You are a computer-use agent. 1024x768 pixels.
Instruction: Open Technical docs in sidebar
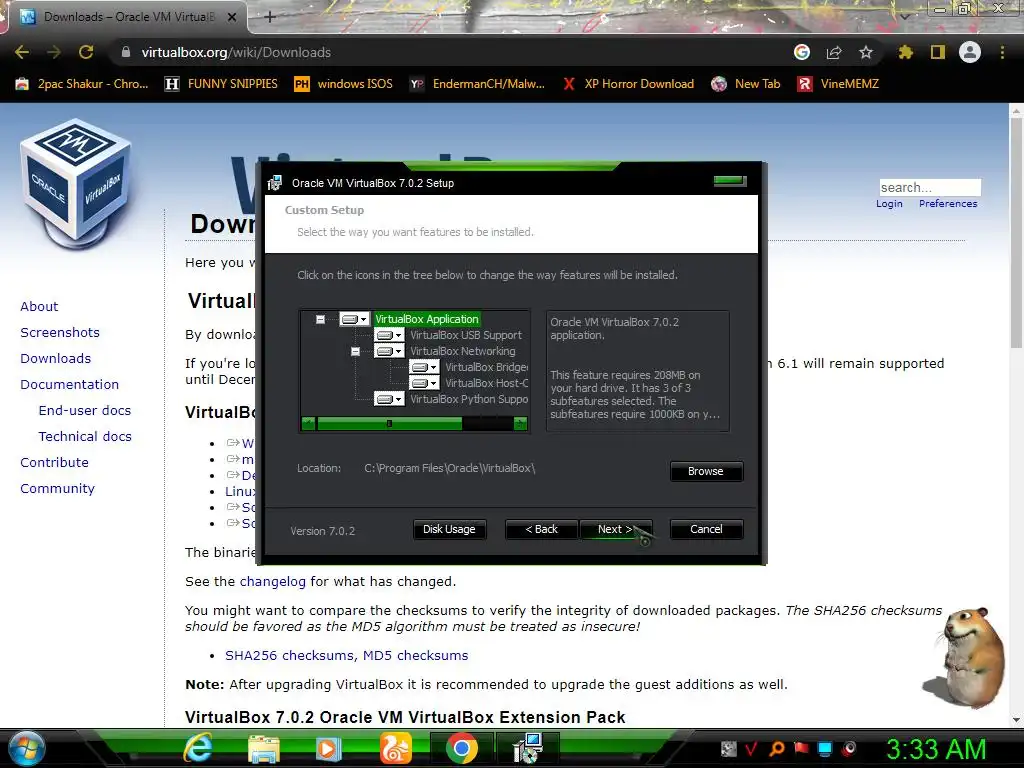tap(85, 436)
